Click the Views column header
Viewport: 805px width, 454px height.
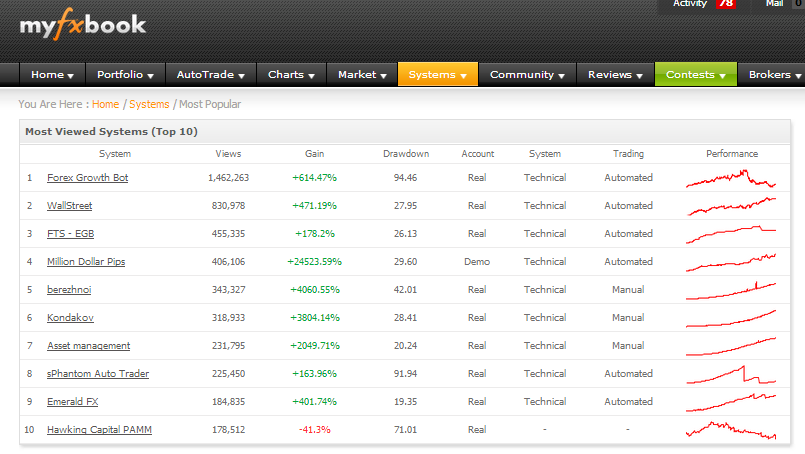[228, 154]
